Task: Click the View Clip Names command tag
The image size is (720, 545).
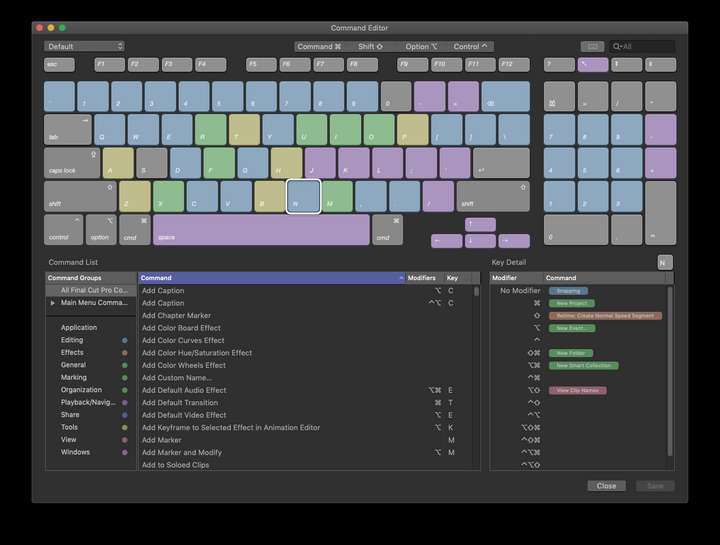Action: coord(578,390)
